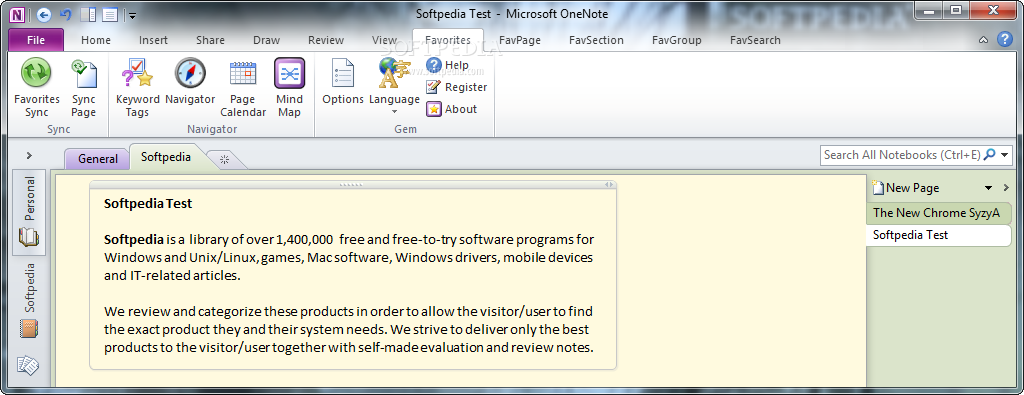Viewport: 1024px width, 395px height.
Task: Minimize the ribbon with the caret
Action: (984, 40)
